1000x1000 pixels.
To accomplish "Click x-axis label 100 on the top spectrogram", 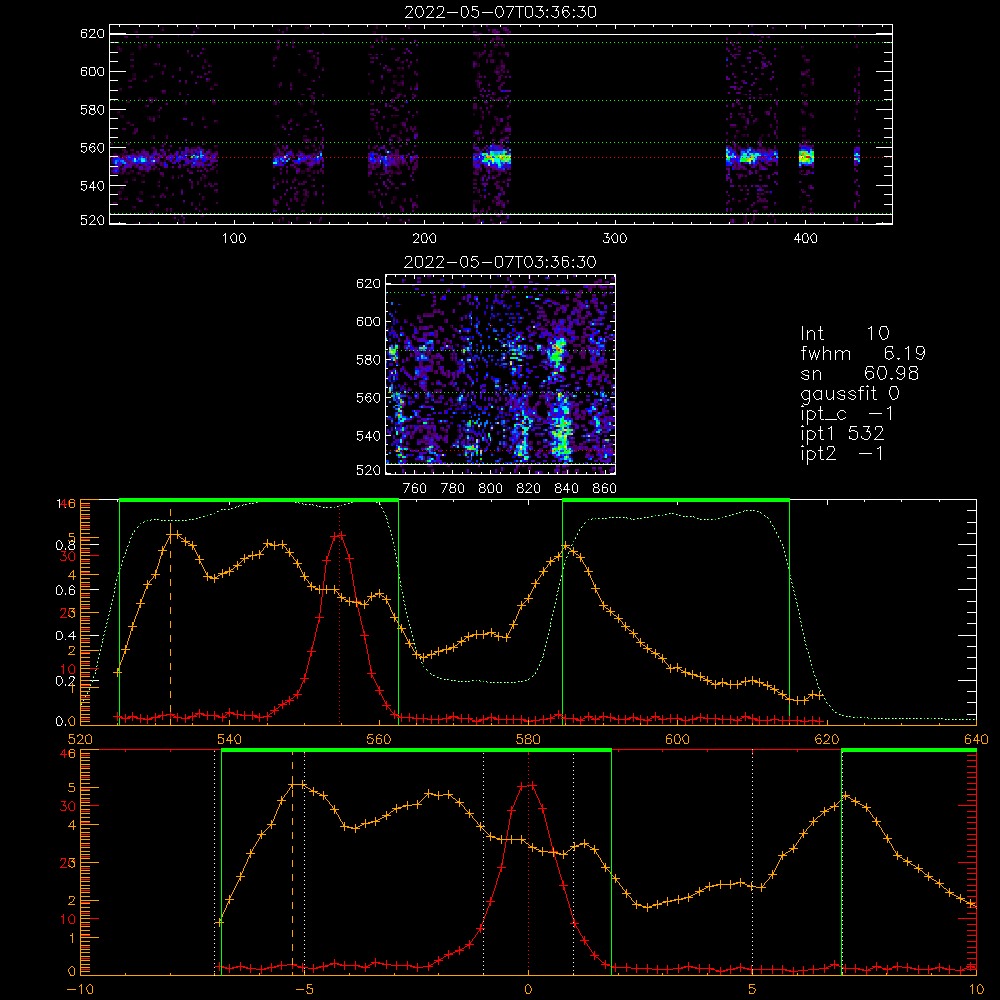I will click(234, 238).
